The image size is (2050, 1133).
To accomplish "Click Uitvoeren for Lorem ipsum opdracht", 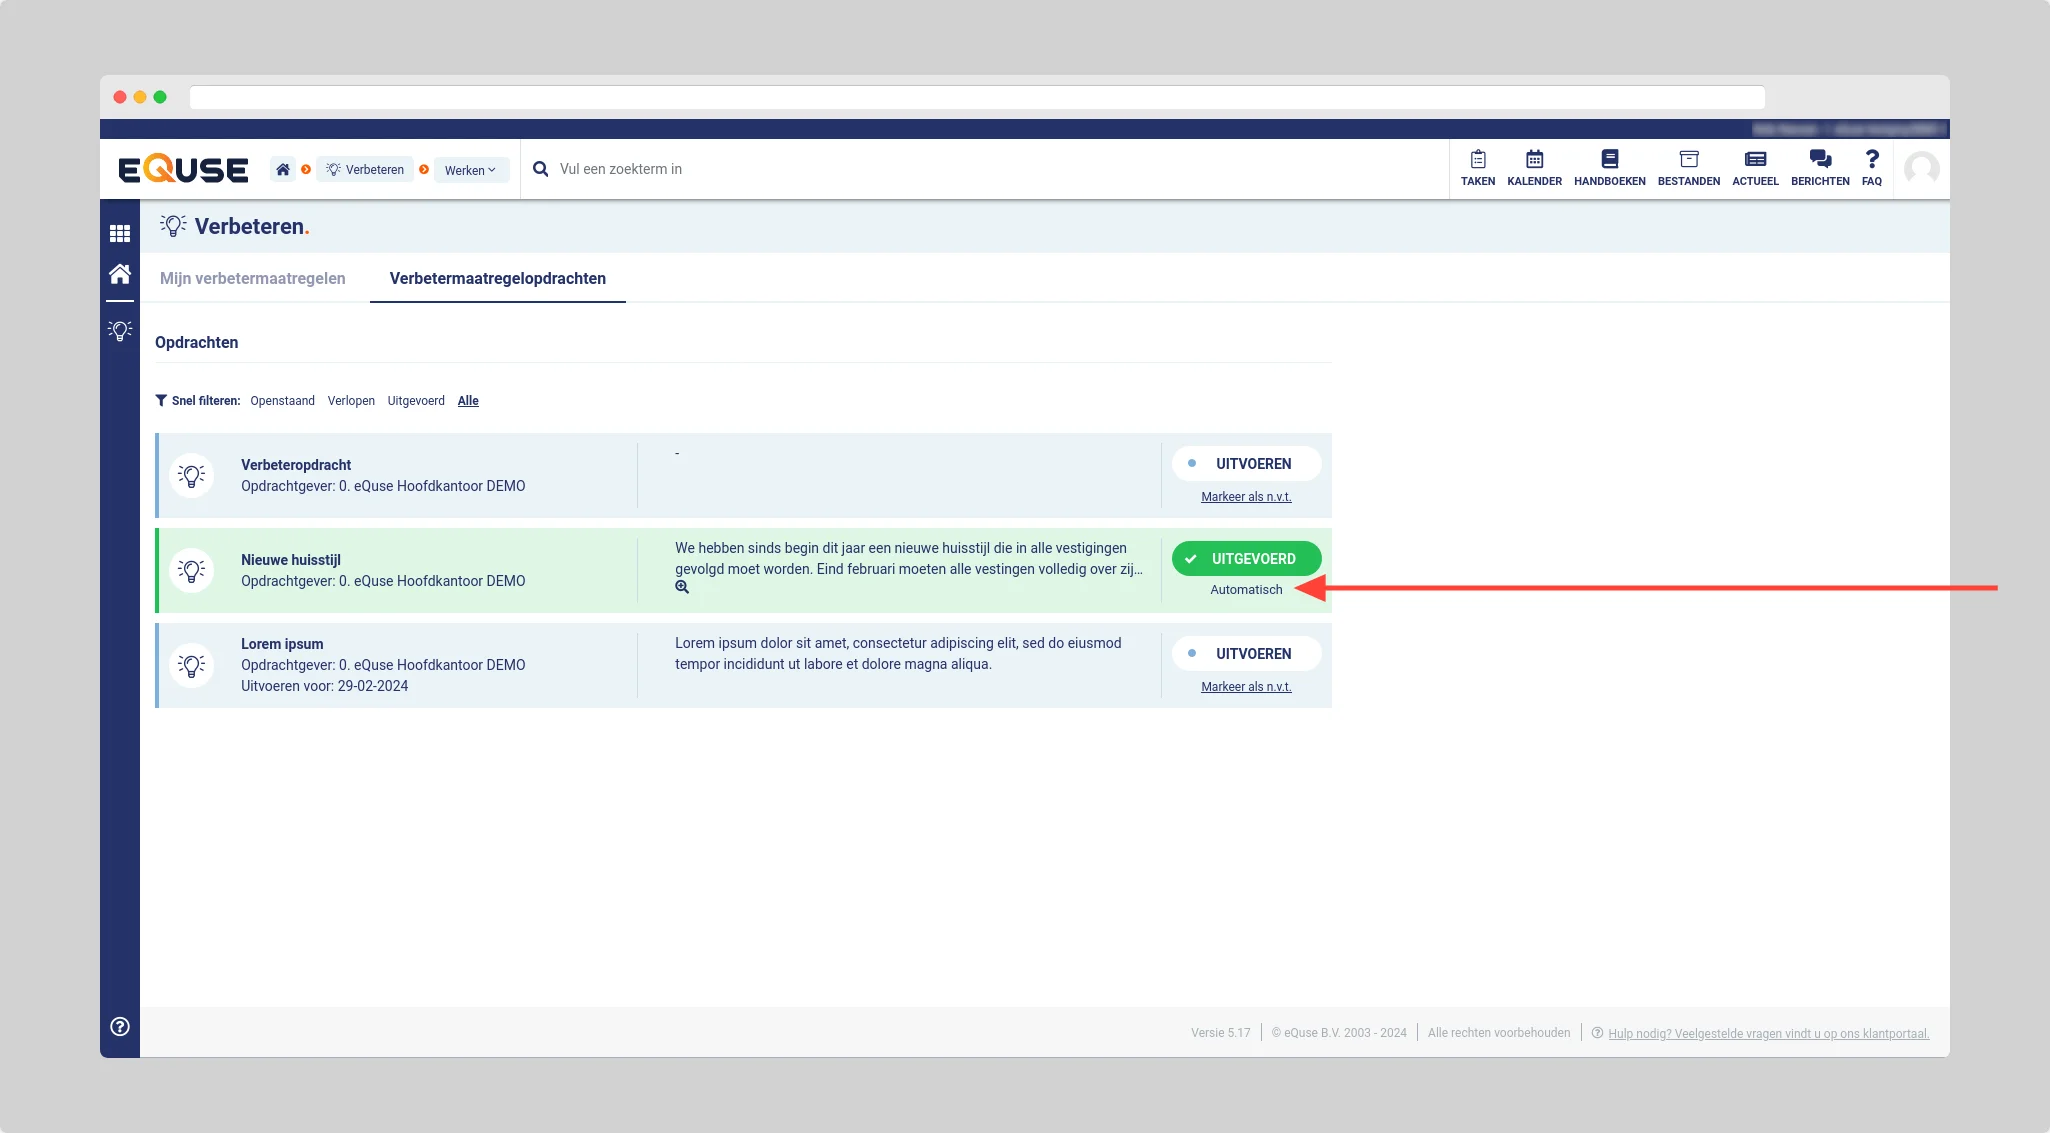I will (x=1246, y=654).
